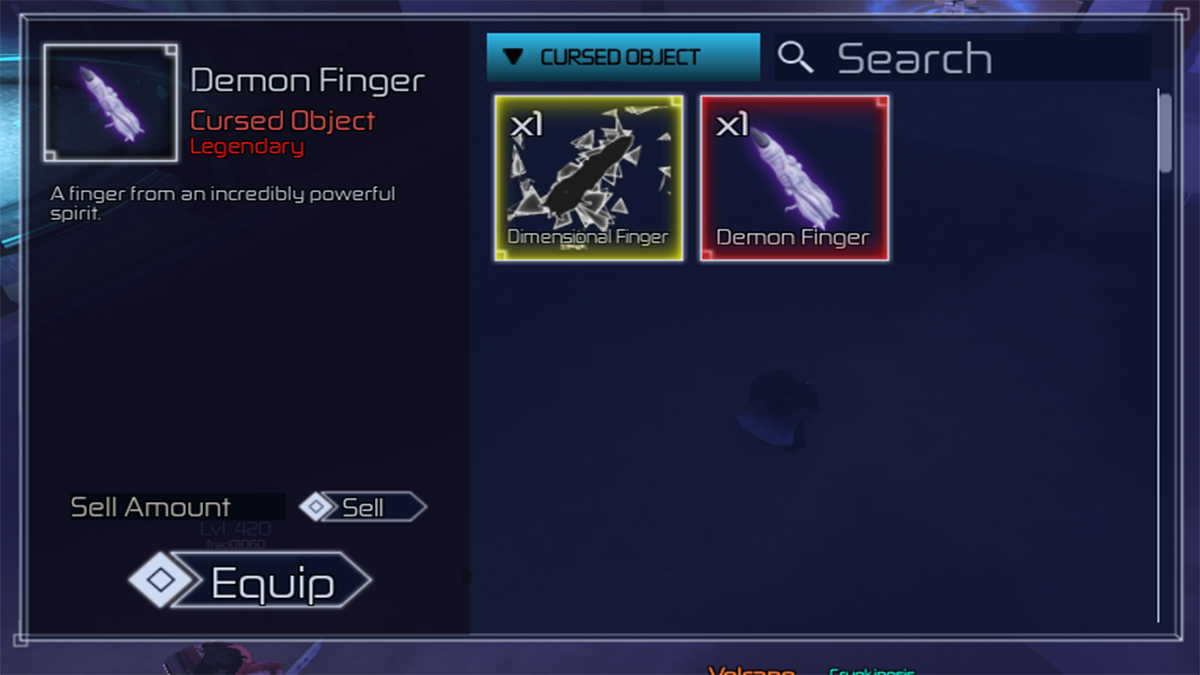Click the Demon Finger title text
This screenshot has height=675, width=1200.
pyautogui.click(x=307, y=81)
